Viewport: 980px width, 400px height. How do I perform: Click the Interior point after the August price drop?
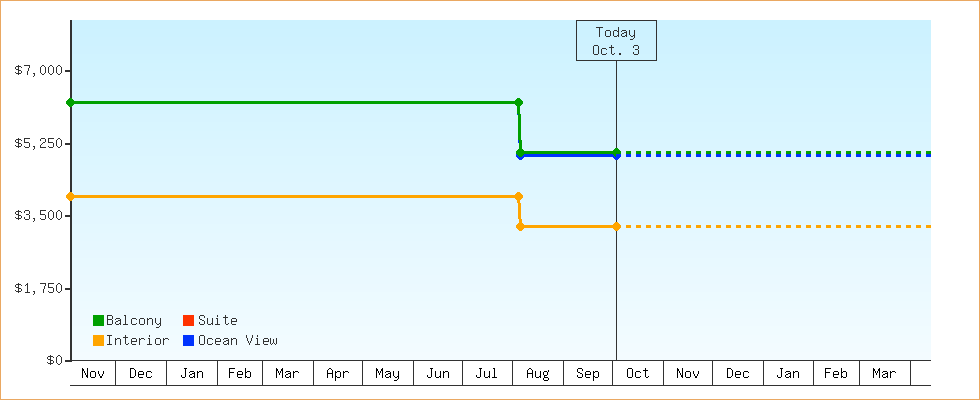click(x=520, y=226)
